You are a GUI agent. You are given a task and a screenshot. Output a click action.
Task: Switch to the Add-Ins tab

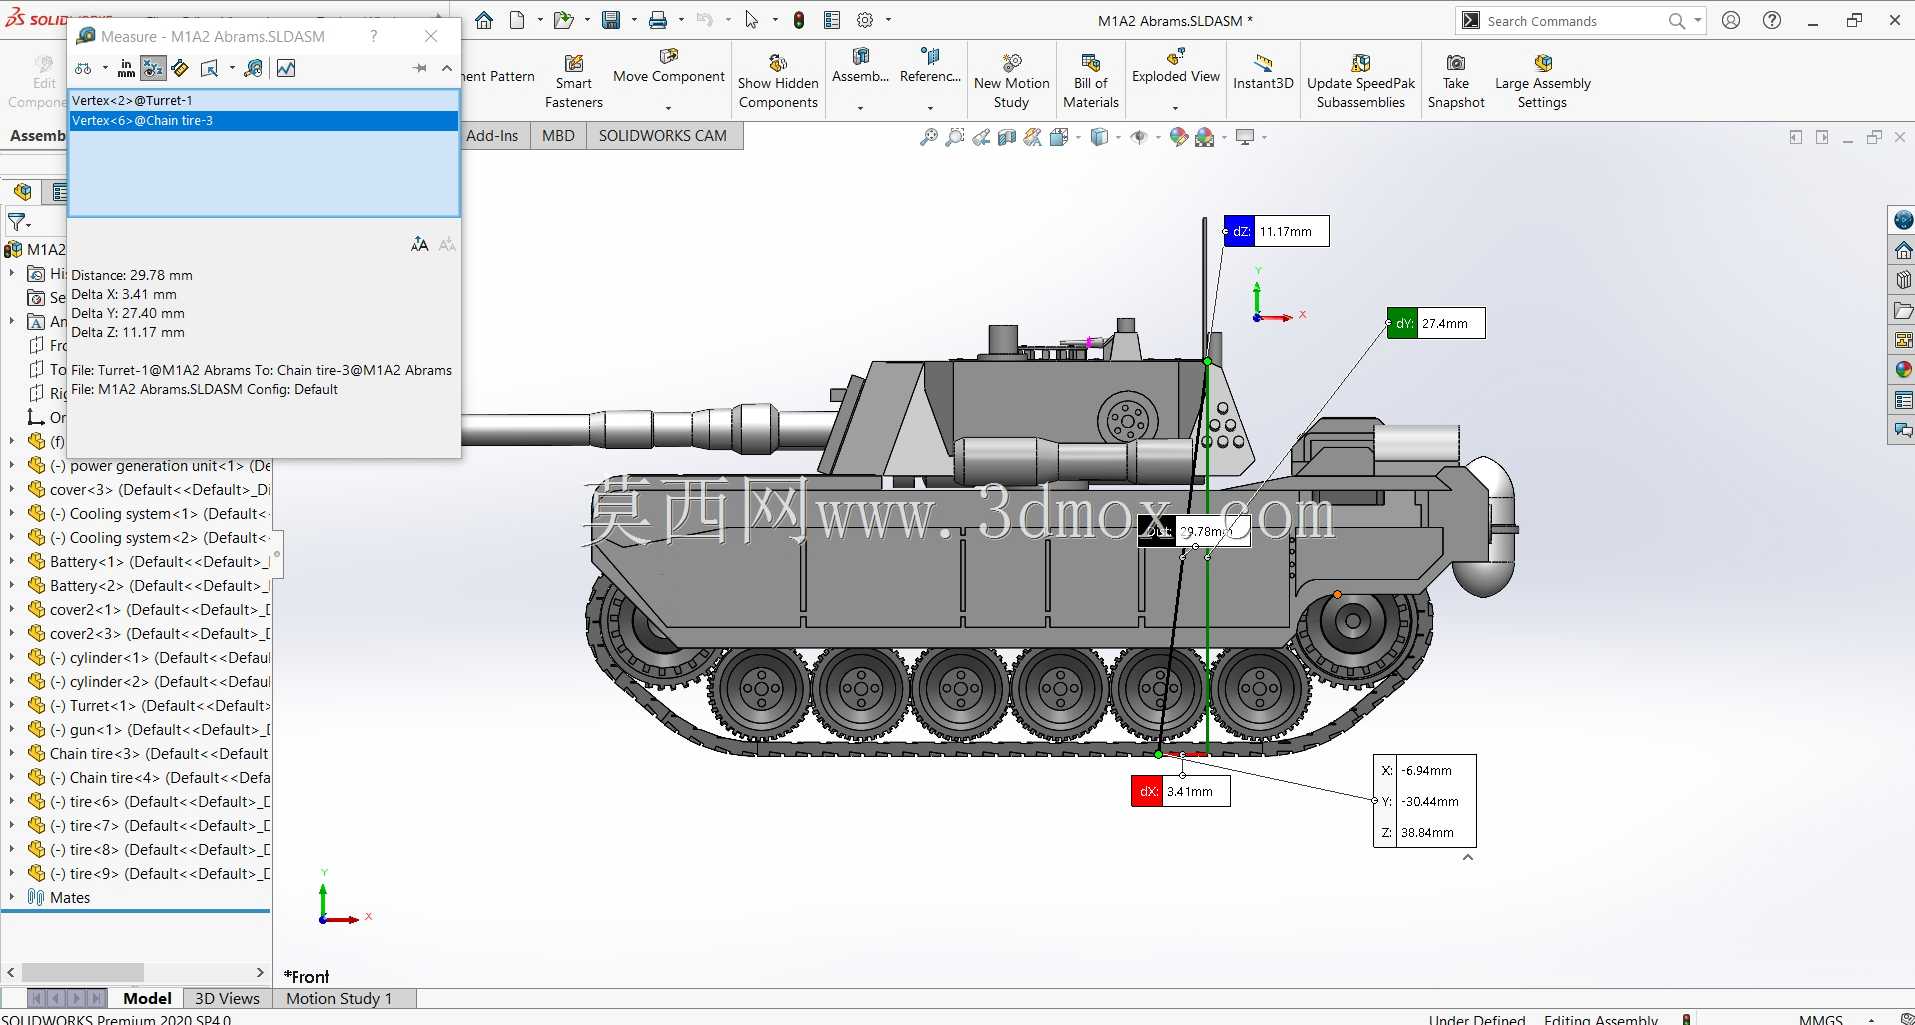click(492, 136)
